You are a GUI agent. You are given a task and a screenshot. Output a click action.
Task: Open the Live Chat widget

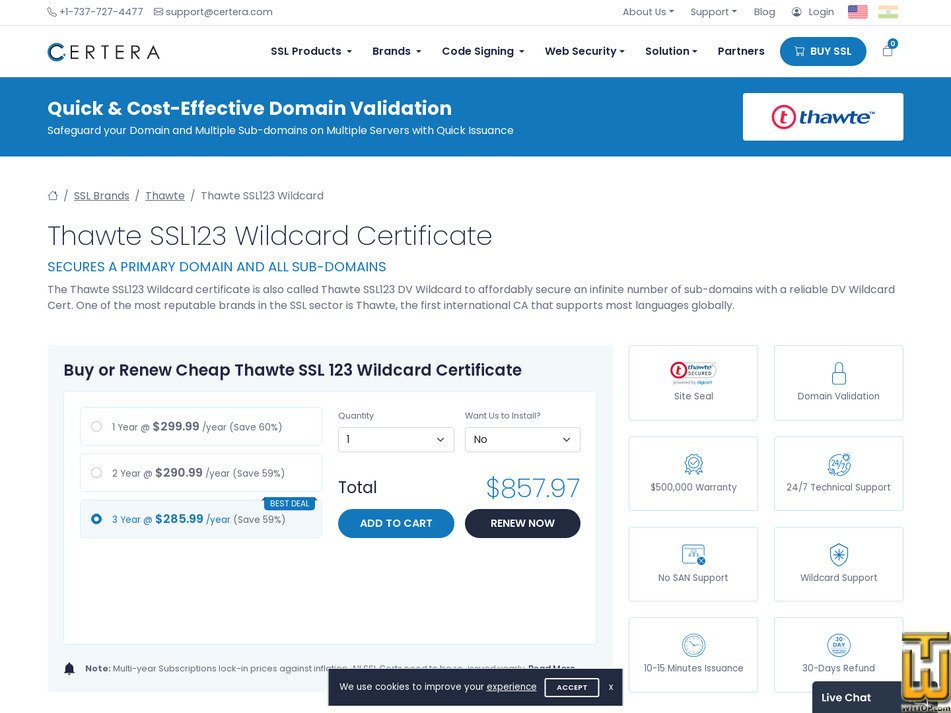(x=846, y=697)
